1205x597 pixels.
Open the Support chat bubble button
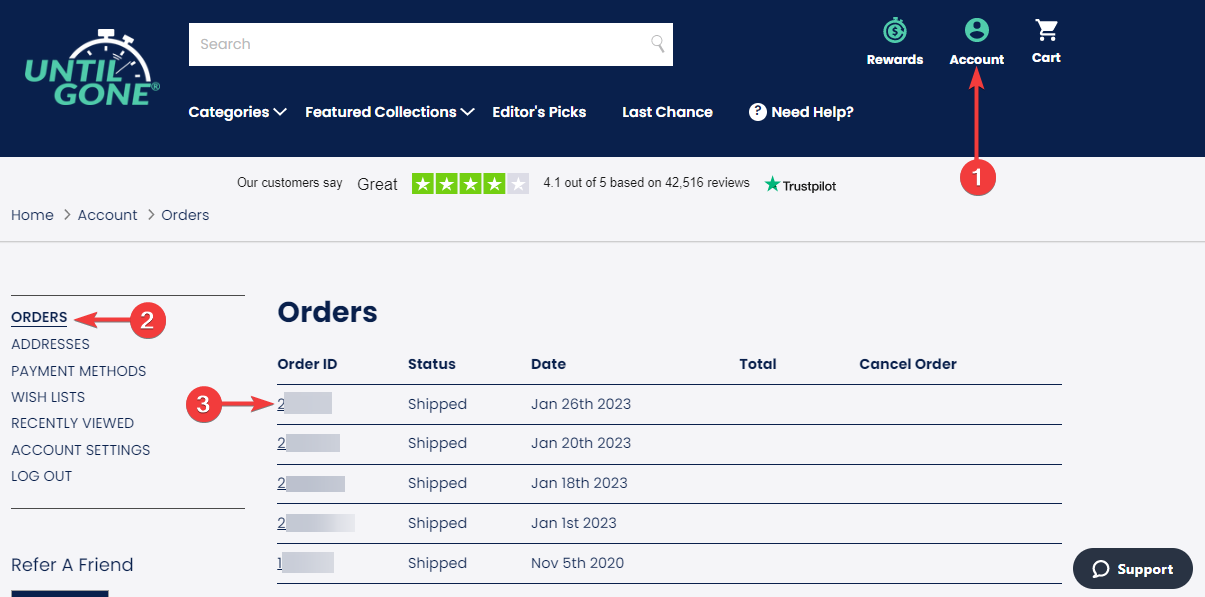pos(1133,569)
